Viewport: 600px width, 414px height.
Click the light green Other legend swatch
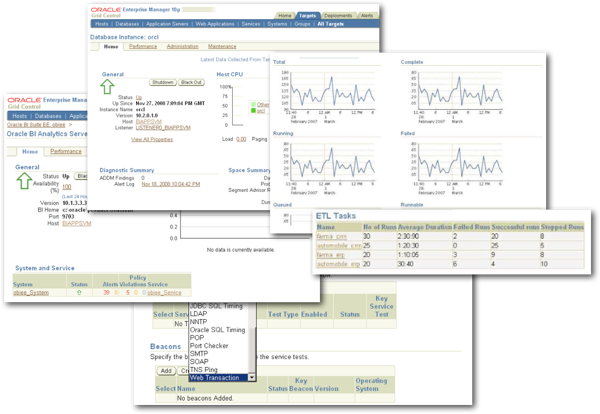click(253, 104)
